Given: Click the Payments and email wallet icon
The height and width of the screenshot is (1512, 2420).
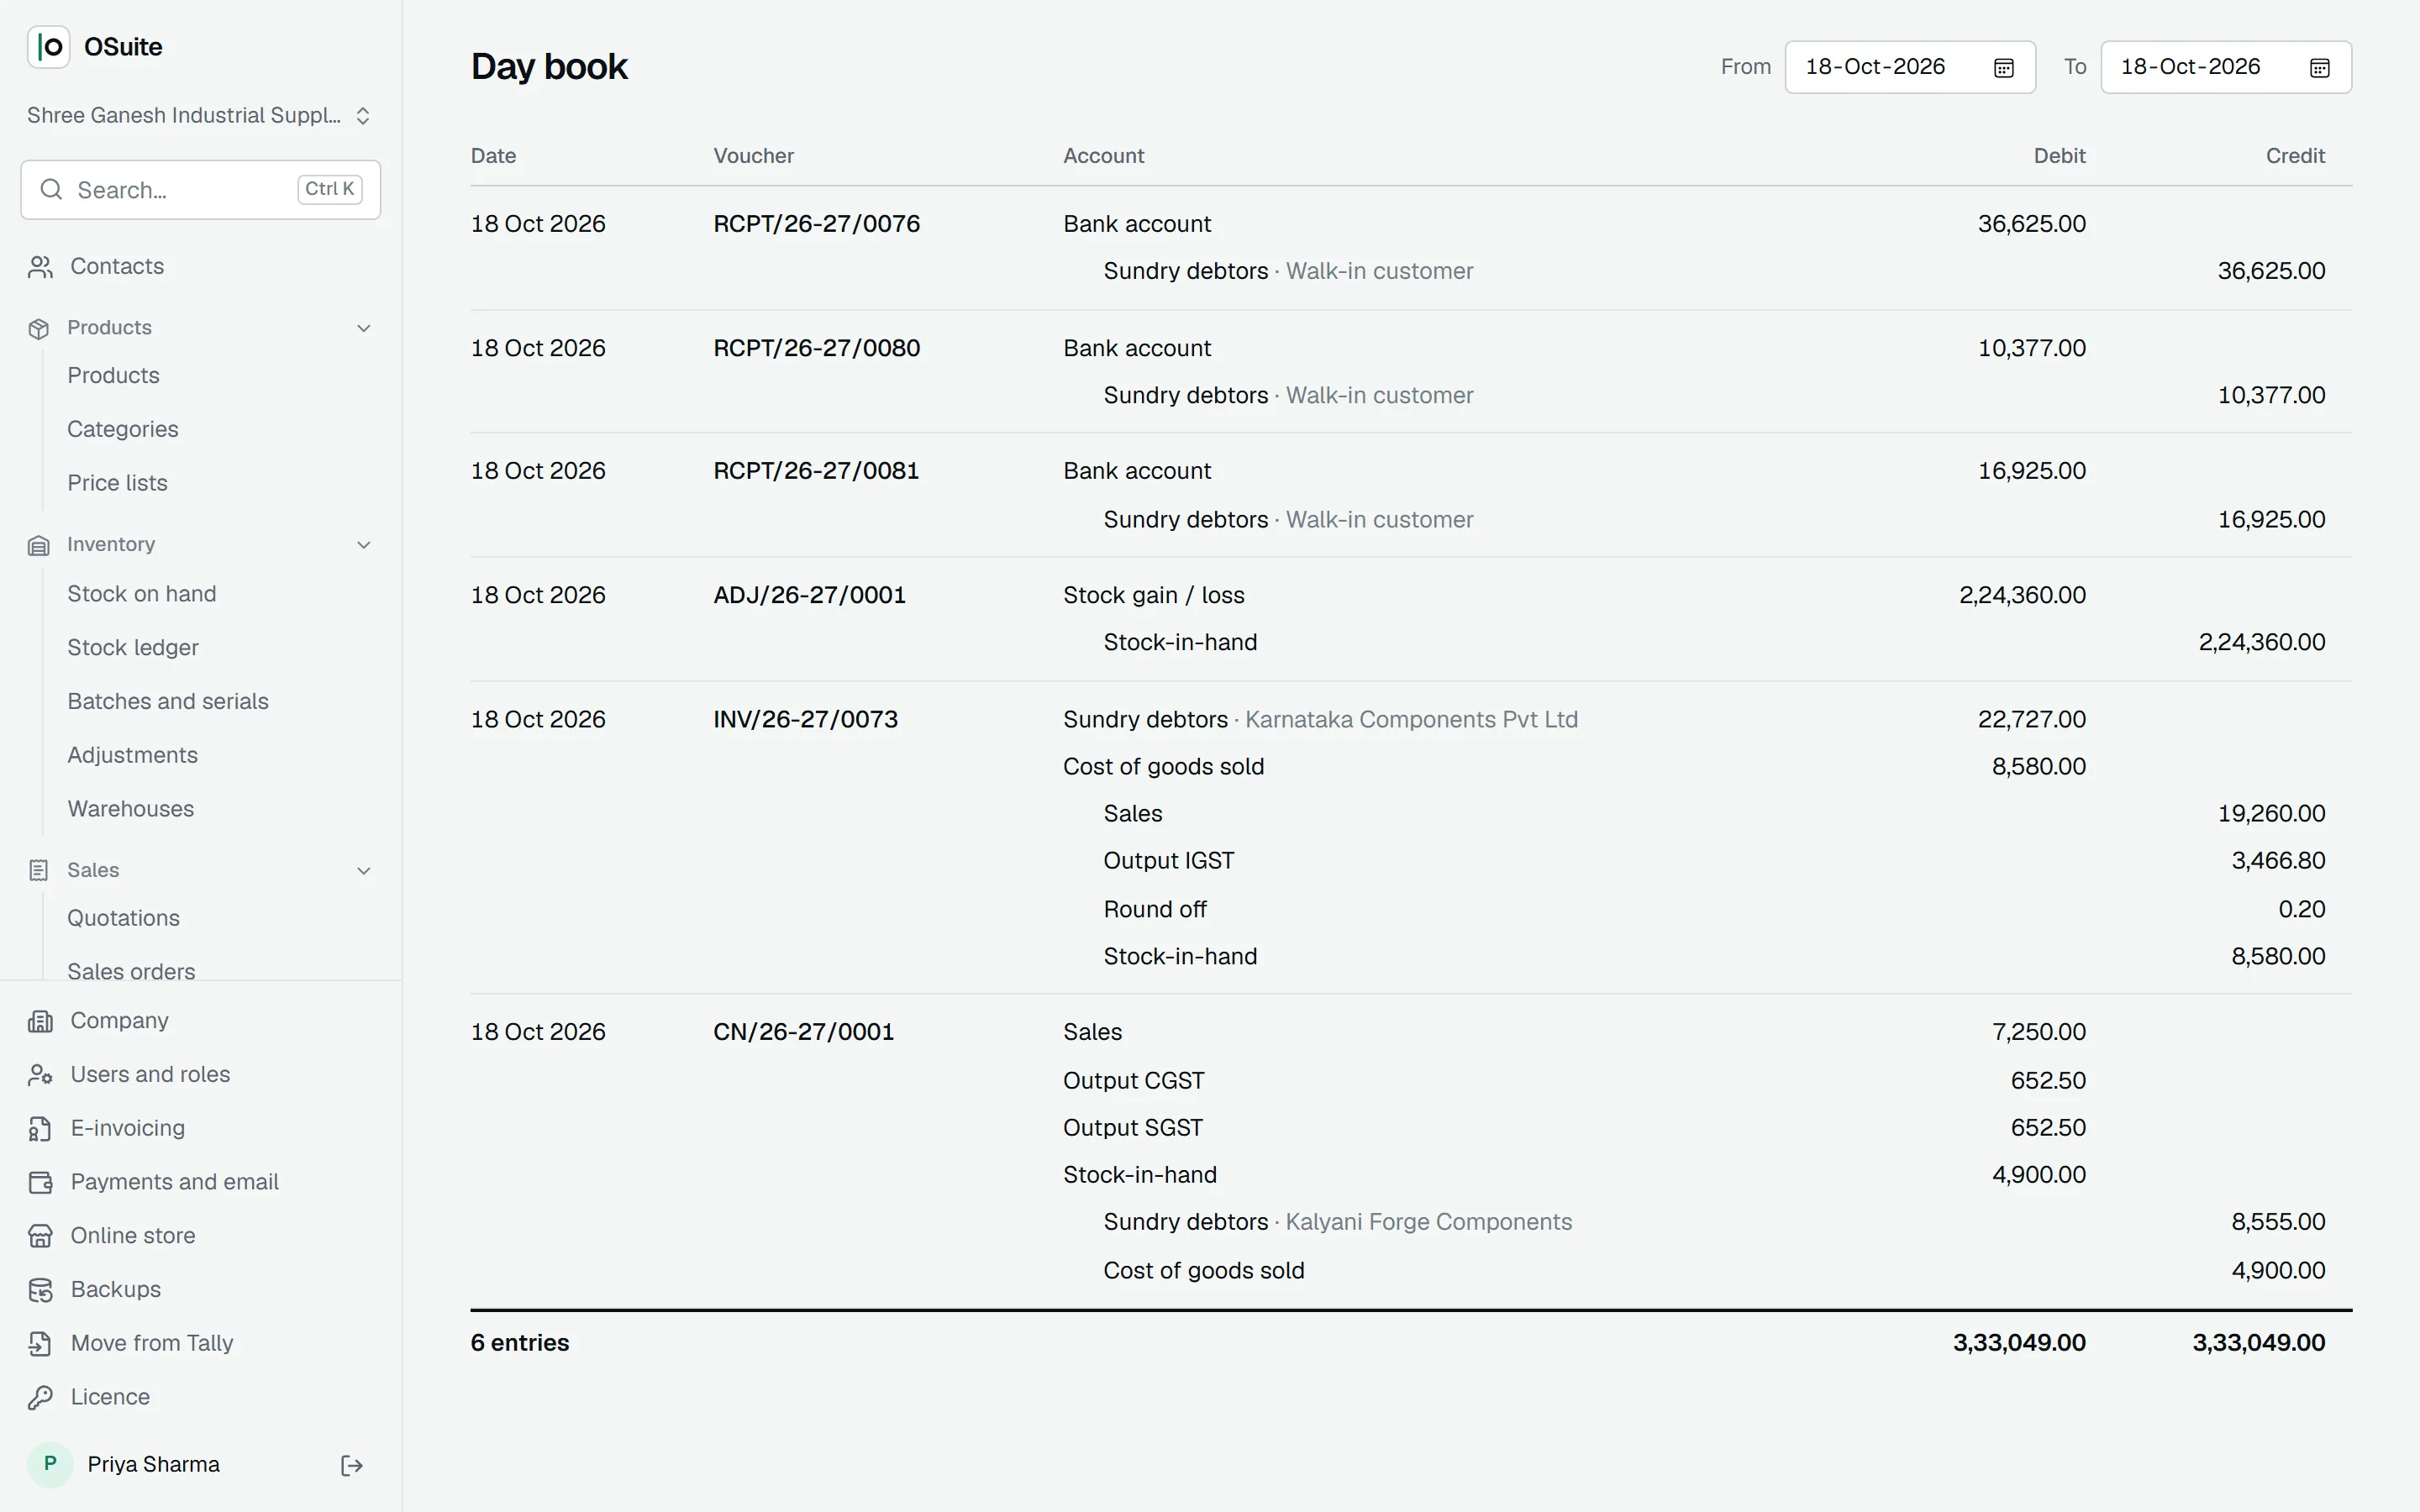Looking at the screenshot, I should [40, 1182].
